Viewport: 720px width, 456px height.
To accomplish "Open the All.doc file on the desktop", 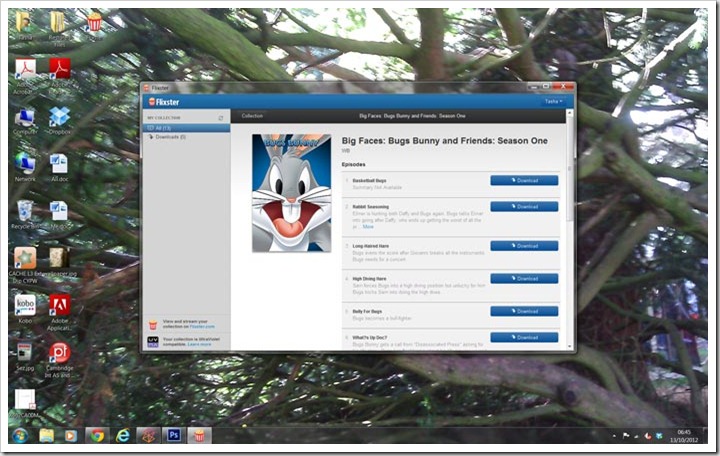I will pyautogui.click(x=60, y=168).
